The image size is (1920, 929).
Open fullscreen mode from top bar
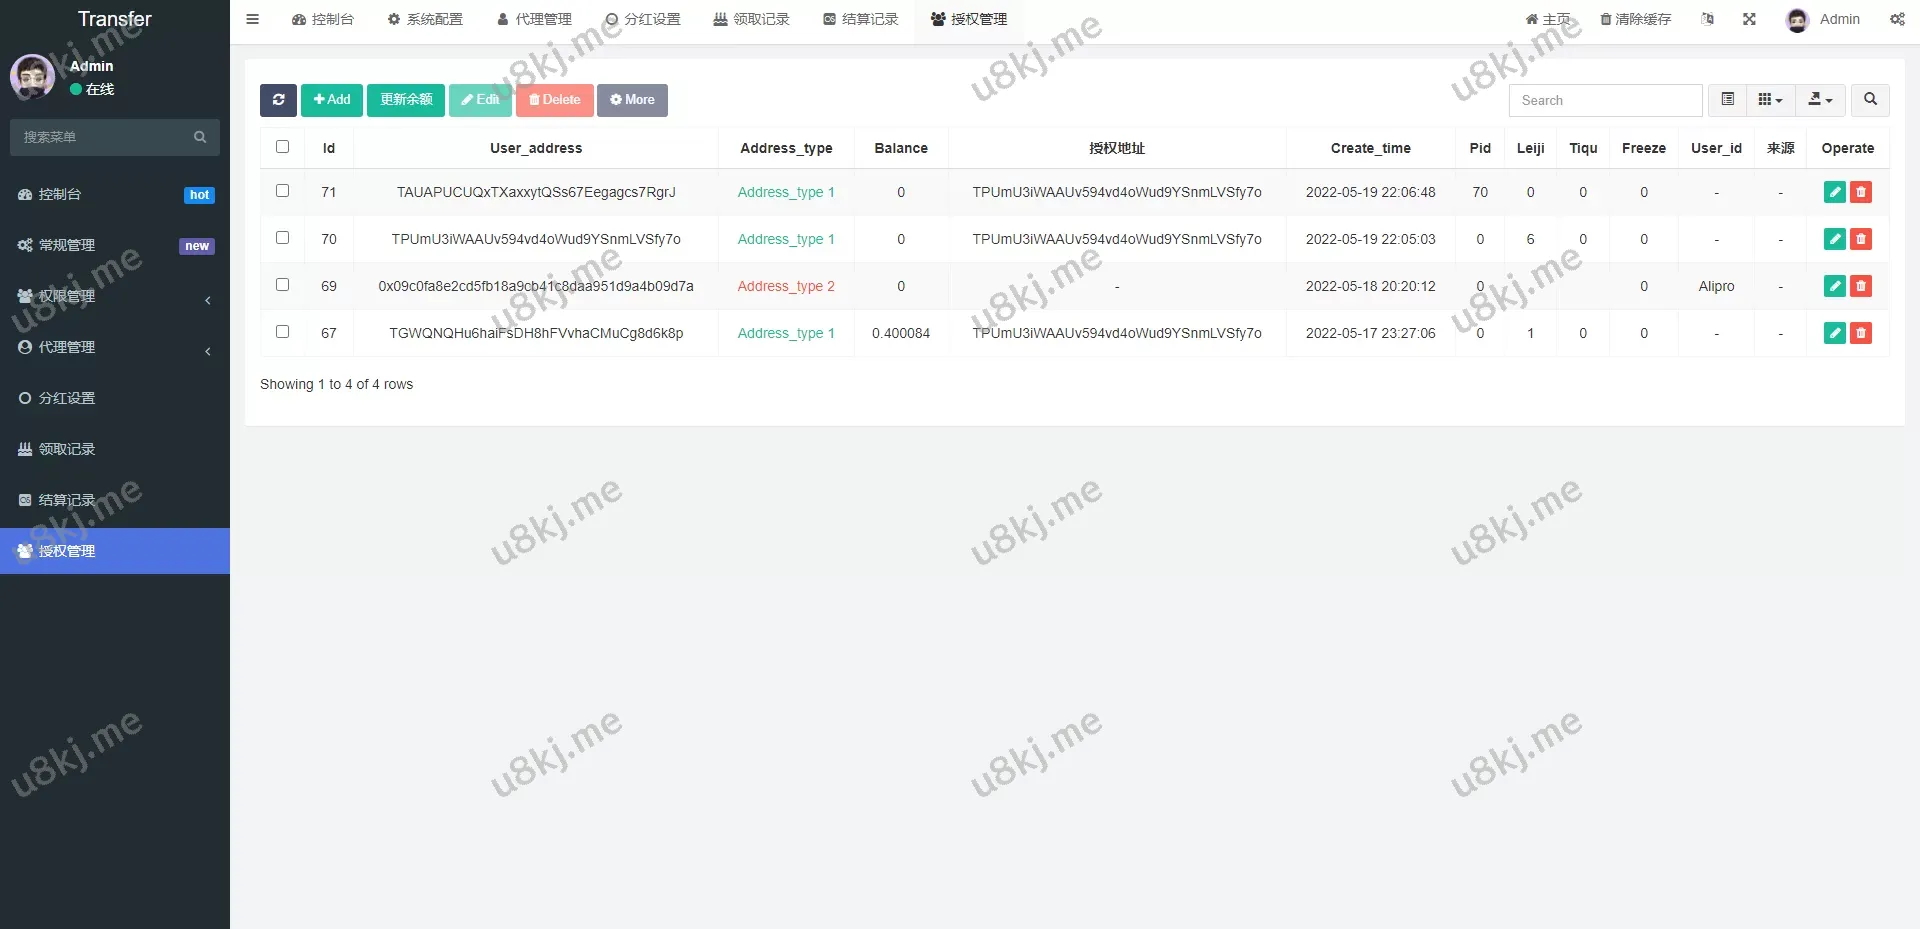1748,19
